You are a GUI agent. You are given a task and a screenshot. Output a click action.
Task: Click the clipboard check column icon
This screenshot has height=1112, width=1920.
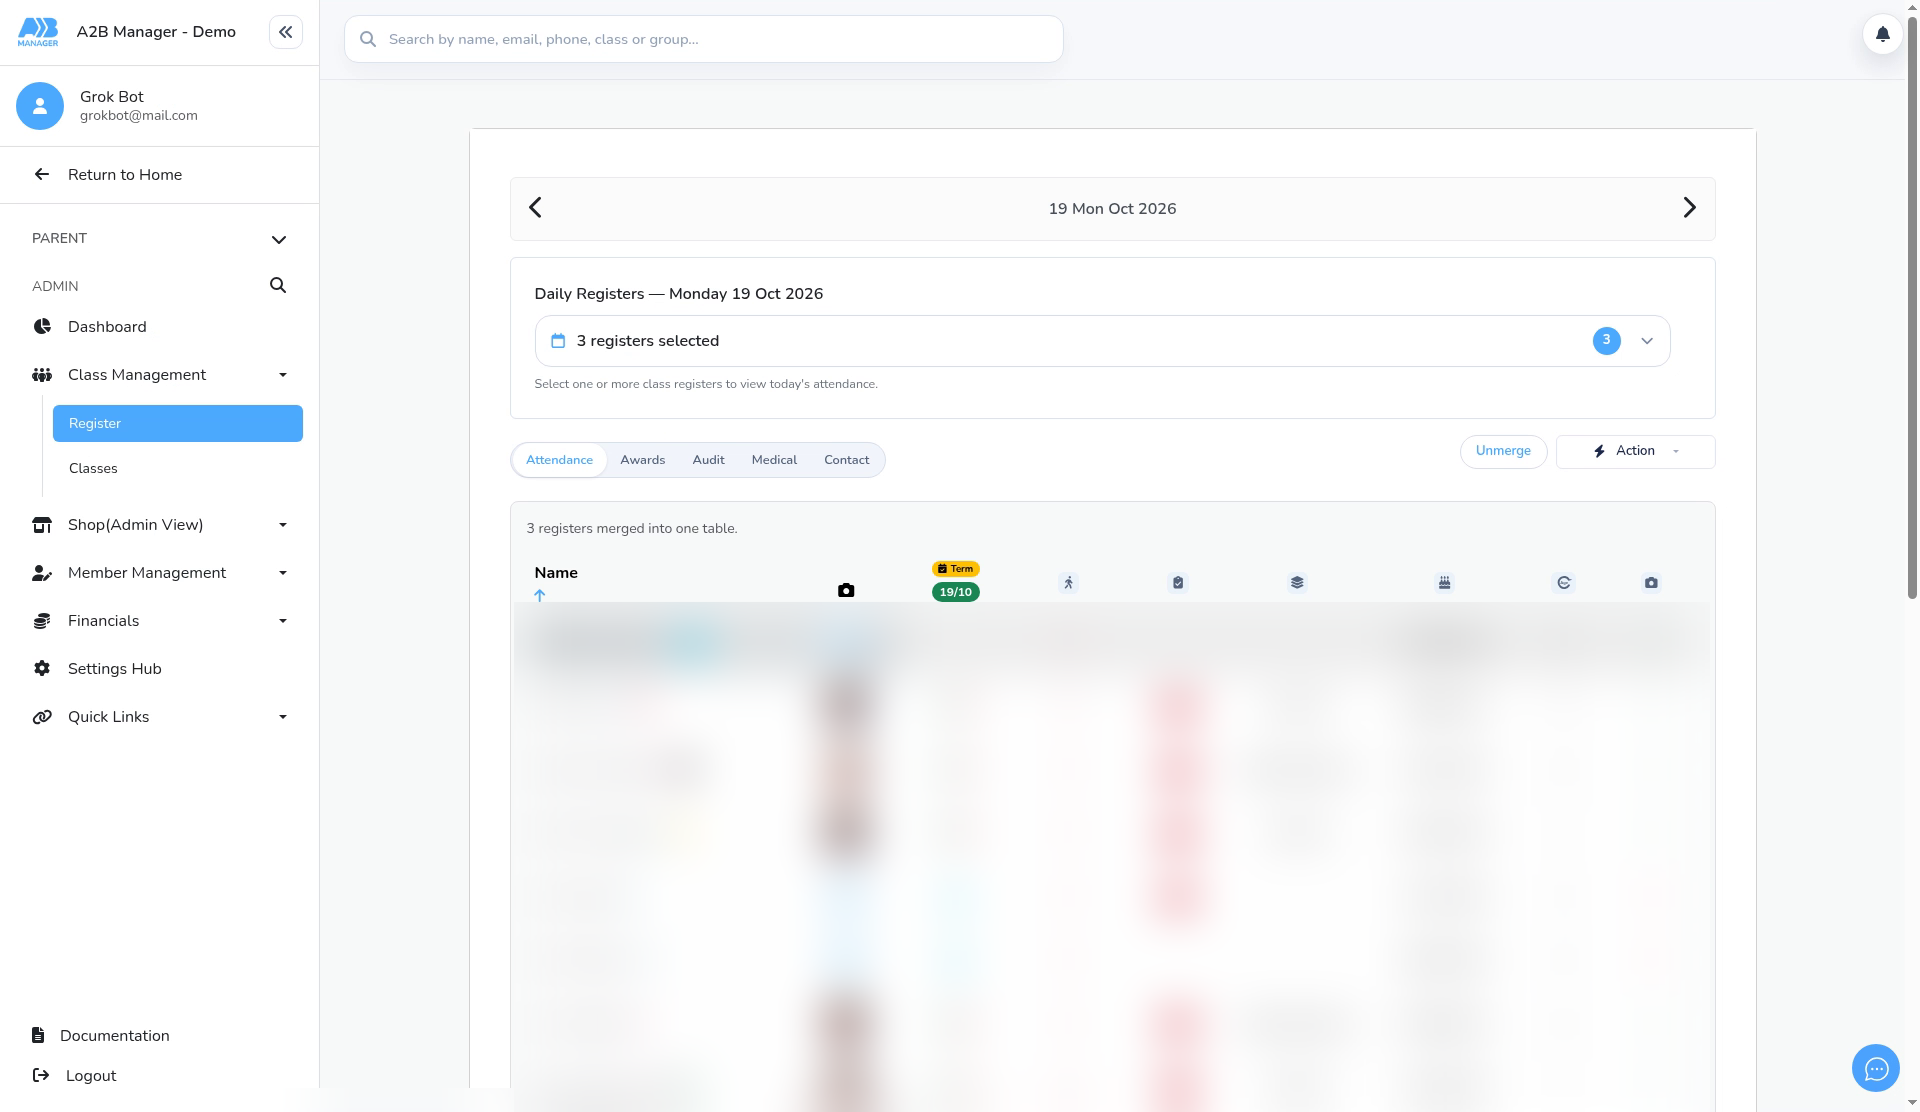[1178, 583]
